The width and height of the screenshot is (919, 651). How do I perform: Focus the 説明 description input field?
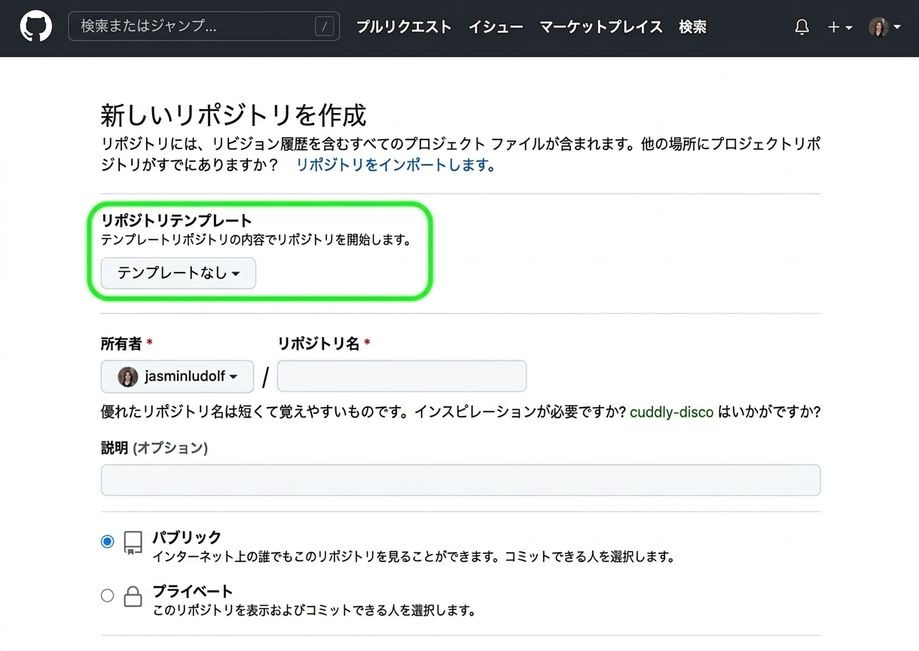pos(461,480)
